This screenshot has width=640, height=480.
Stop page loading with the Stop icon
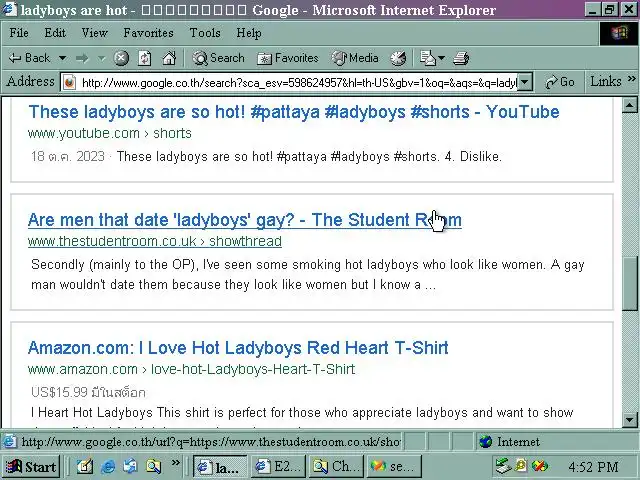121,58
